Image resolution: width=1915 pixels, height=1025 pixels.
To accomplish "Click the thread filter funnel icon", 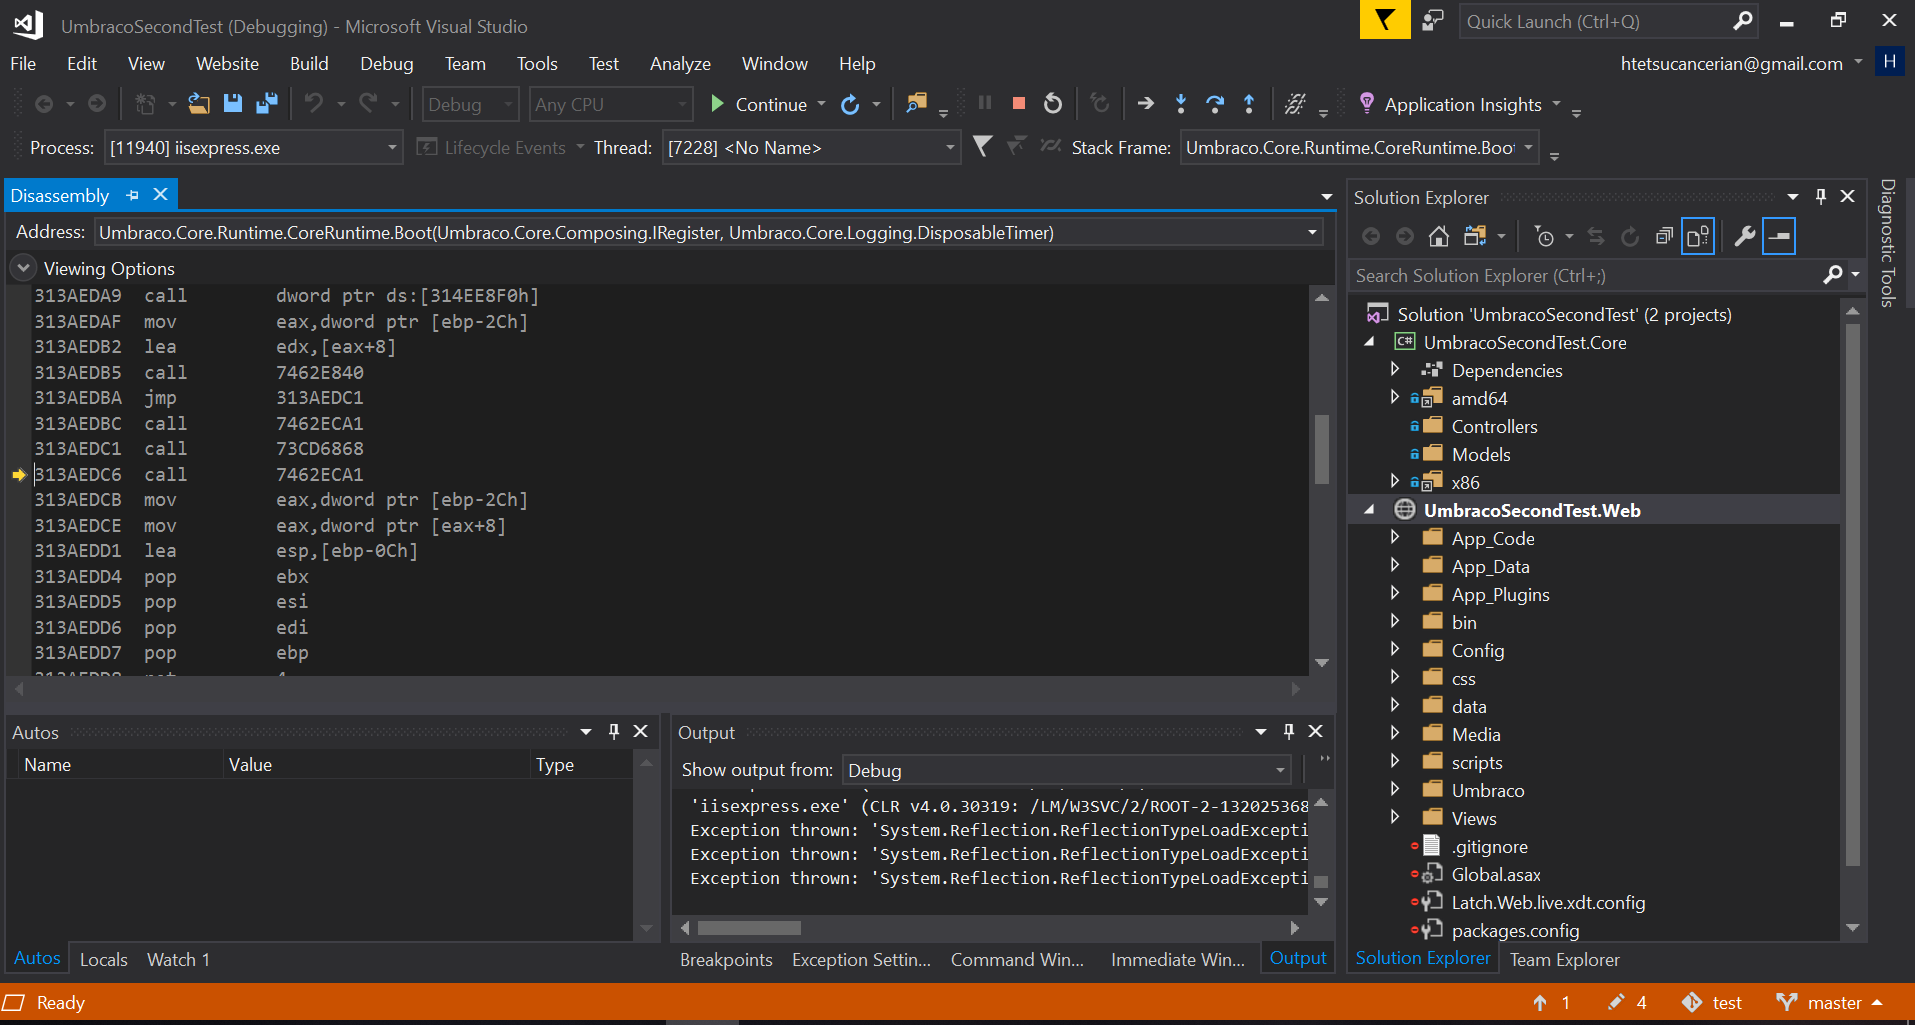I will click(x=983, y=147).
